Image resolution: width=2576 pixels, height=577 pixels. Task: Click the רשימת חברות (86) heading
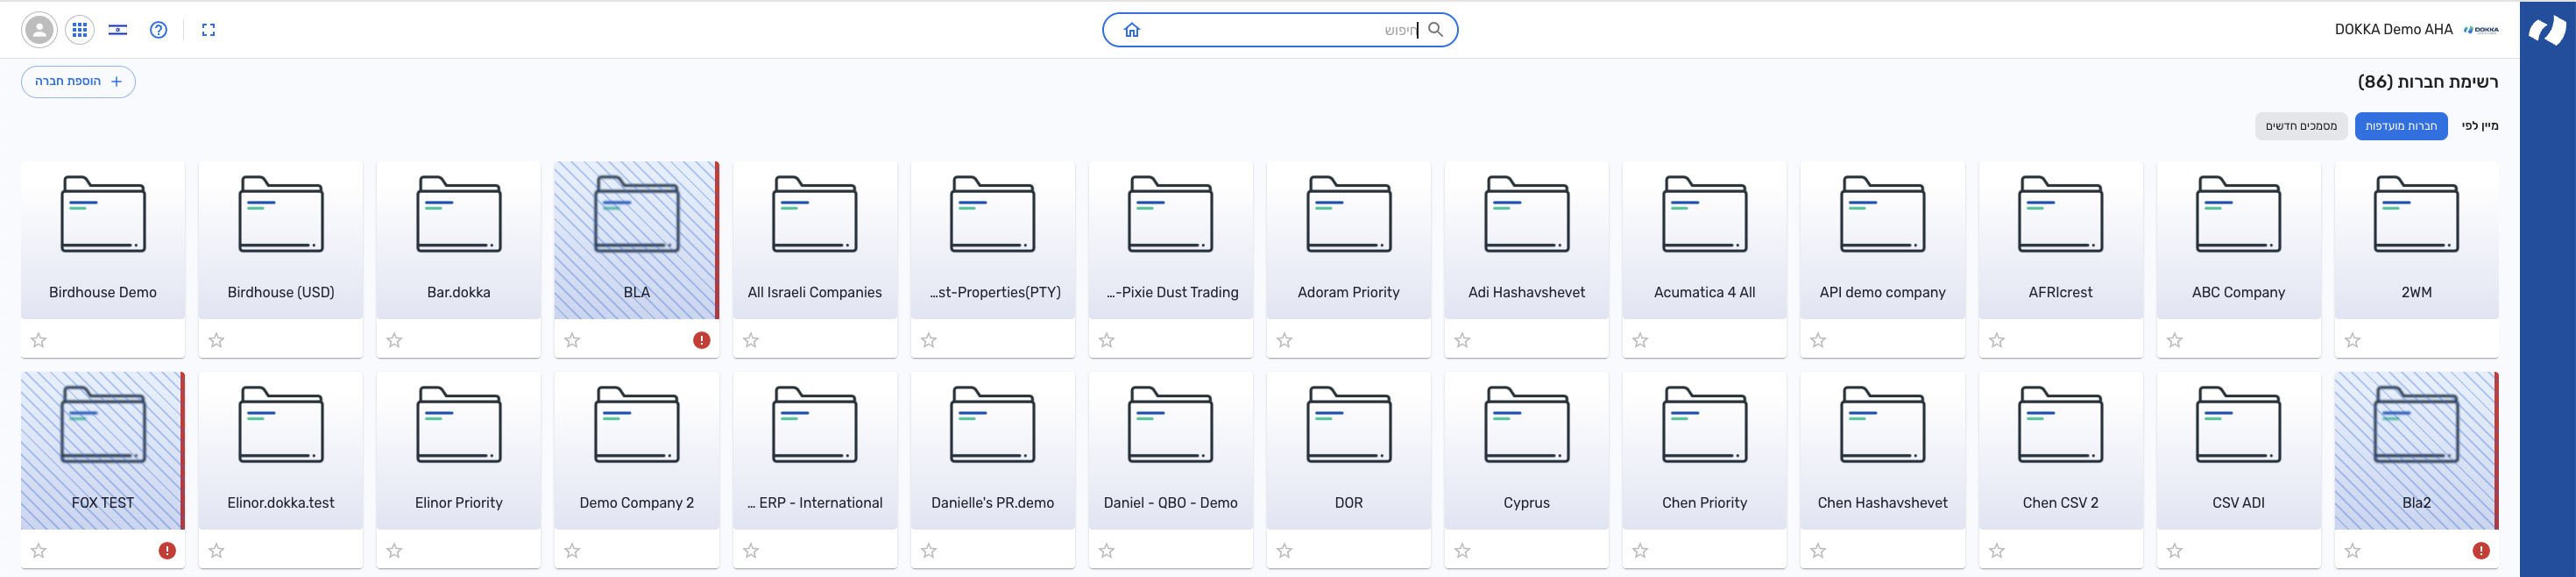tap(2427, 82)
